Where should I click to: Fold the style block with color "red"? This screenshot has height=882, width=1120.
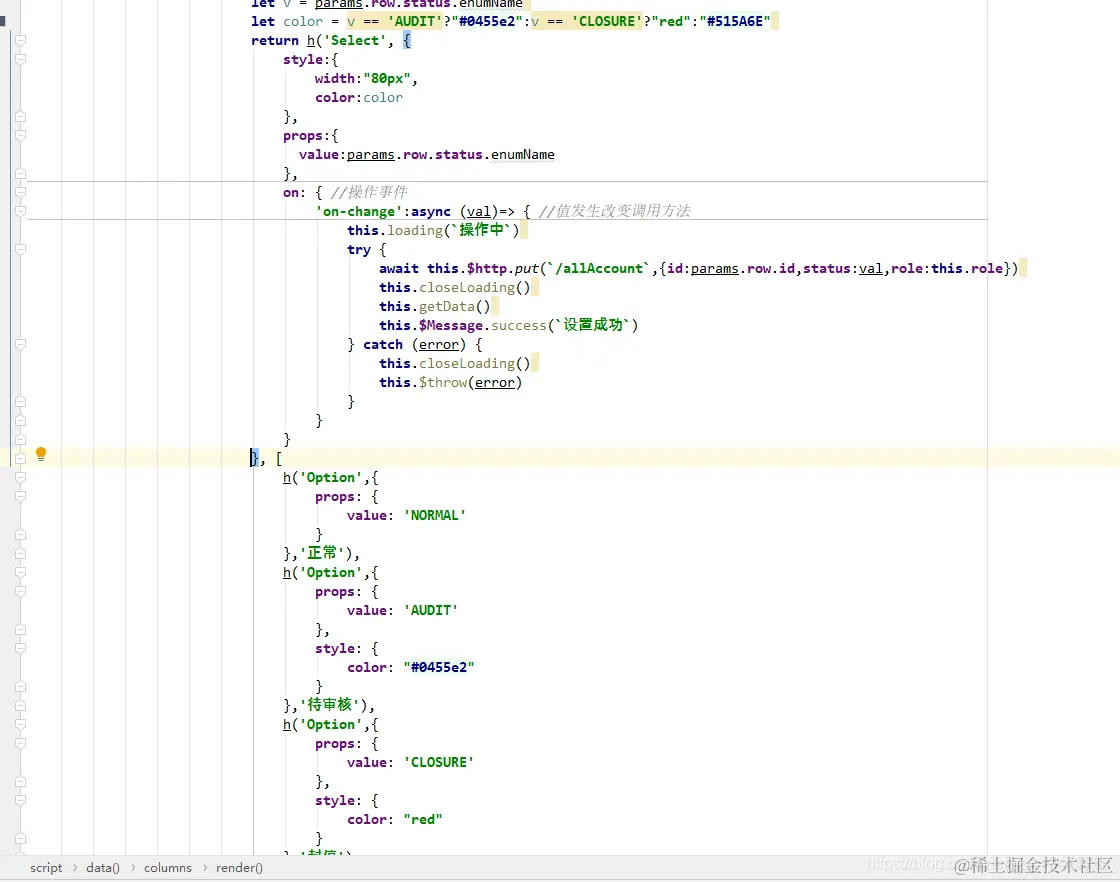point(21,801)
